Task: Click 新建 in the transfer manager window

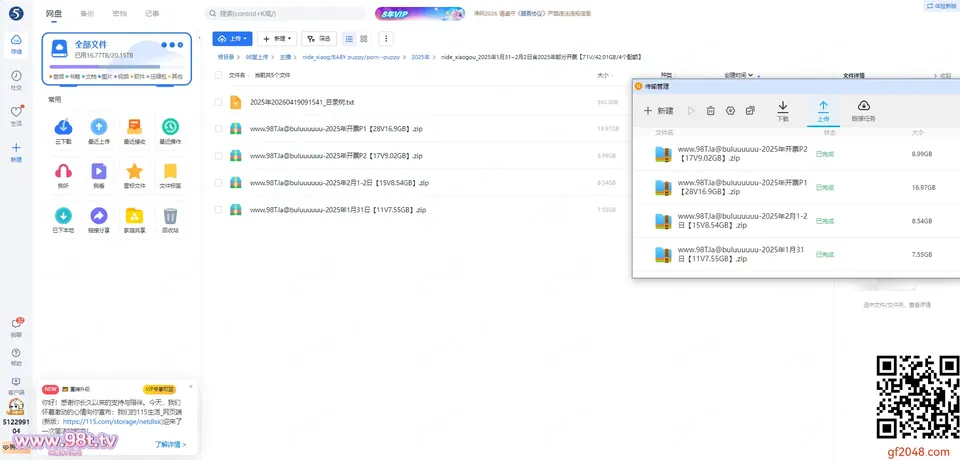Action: (x=659, y=111)
